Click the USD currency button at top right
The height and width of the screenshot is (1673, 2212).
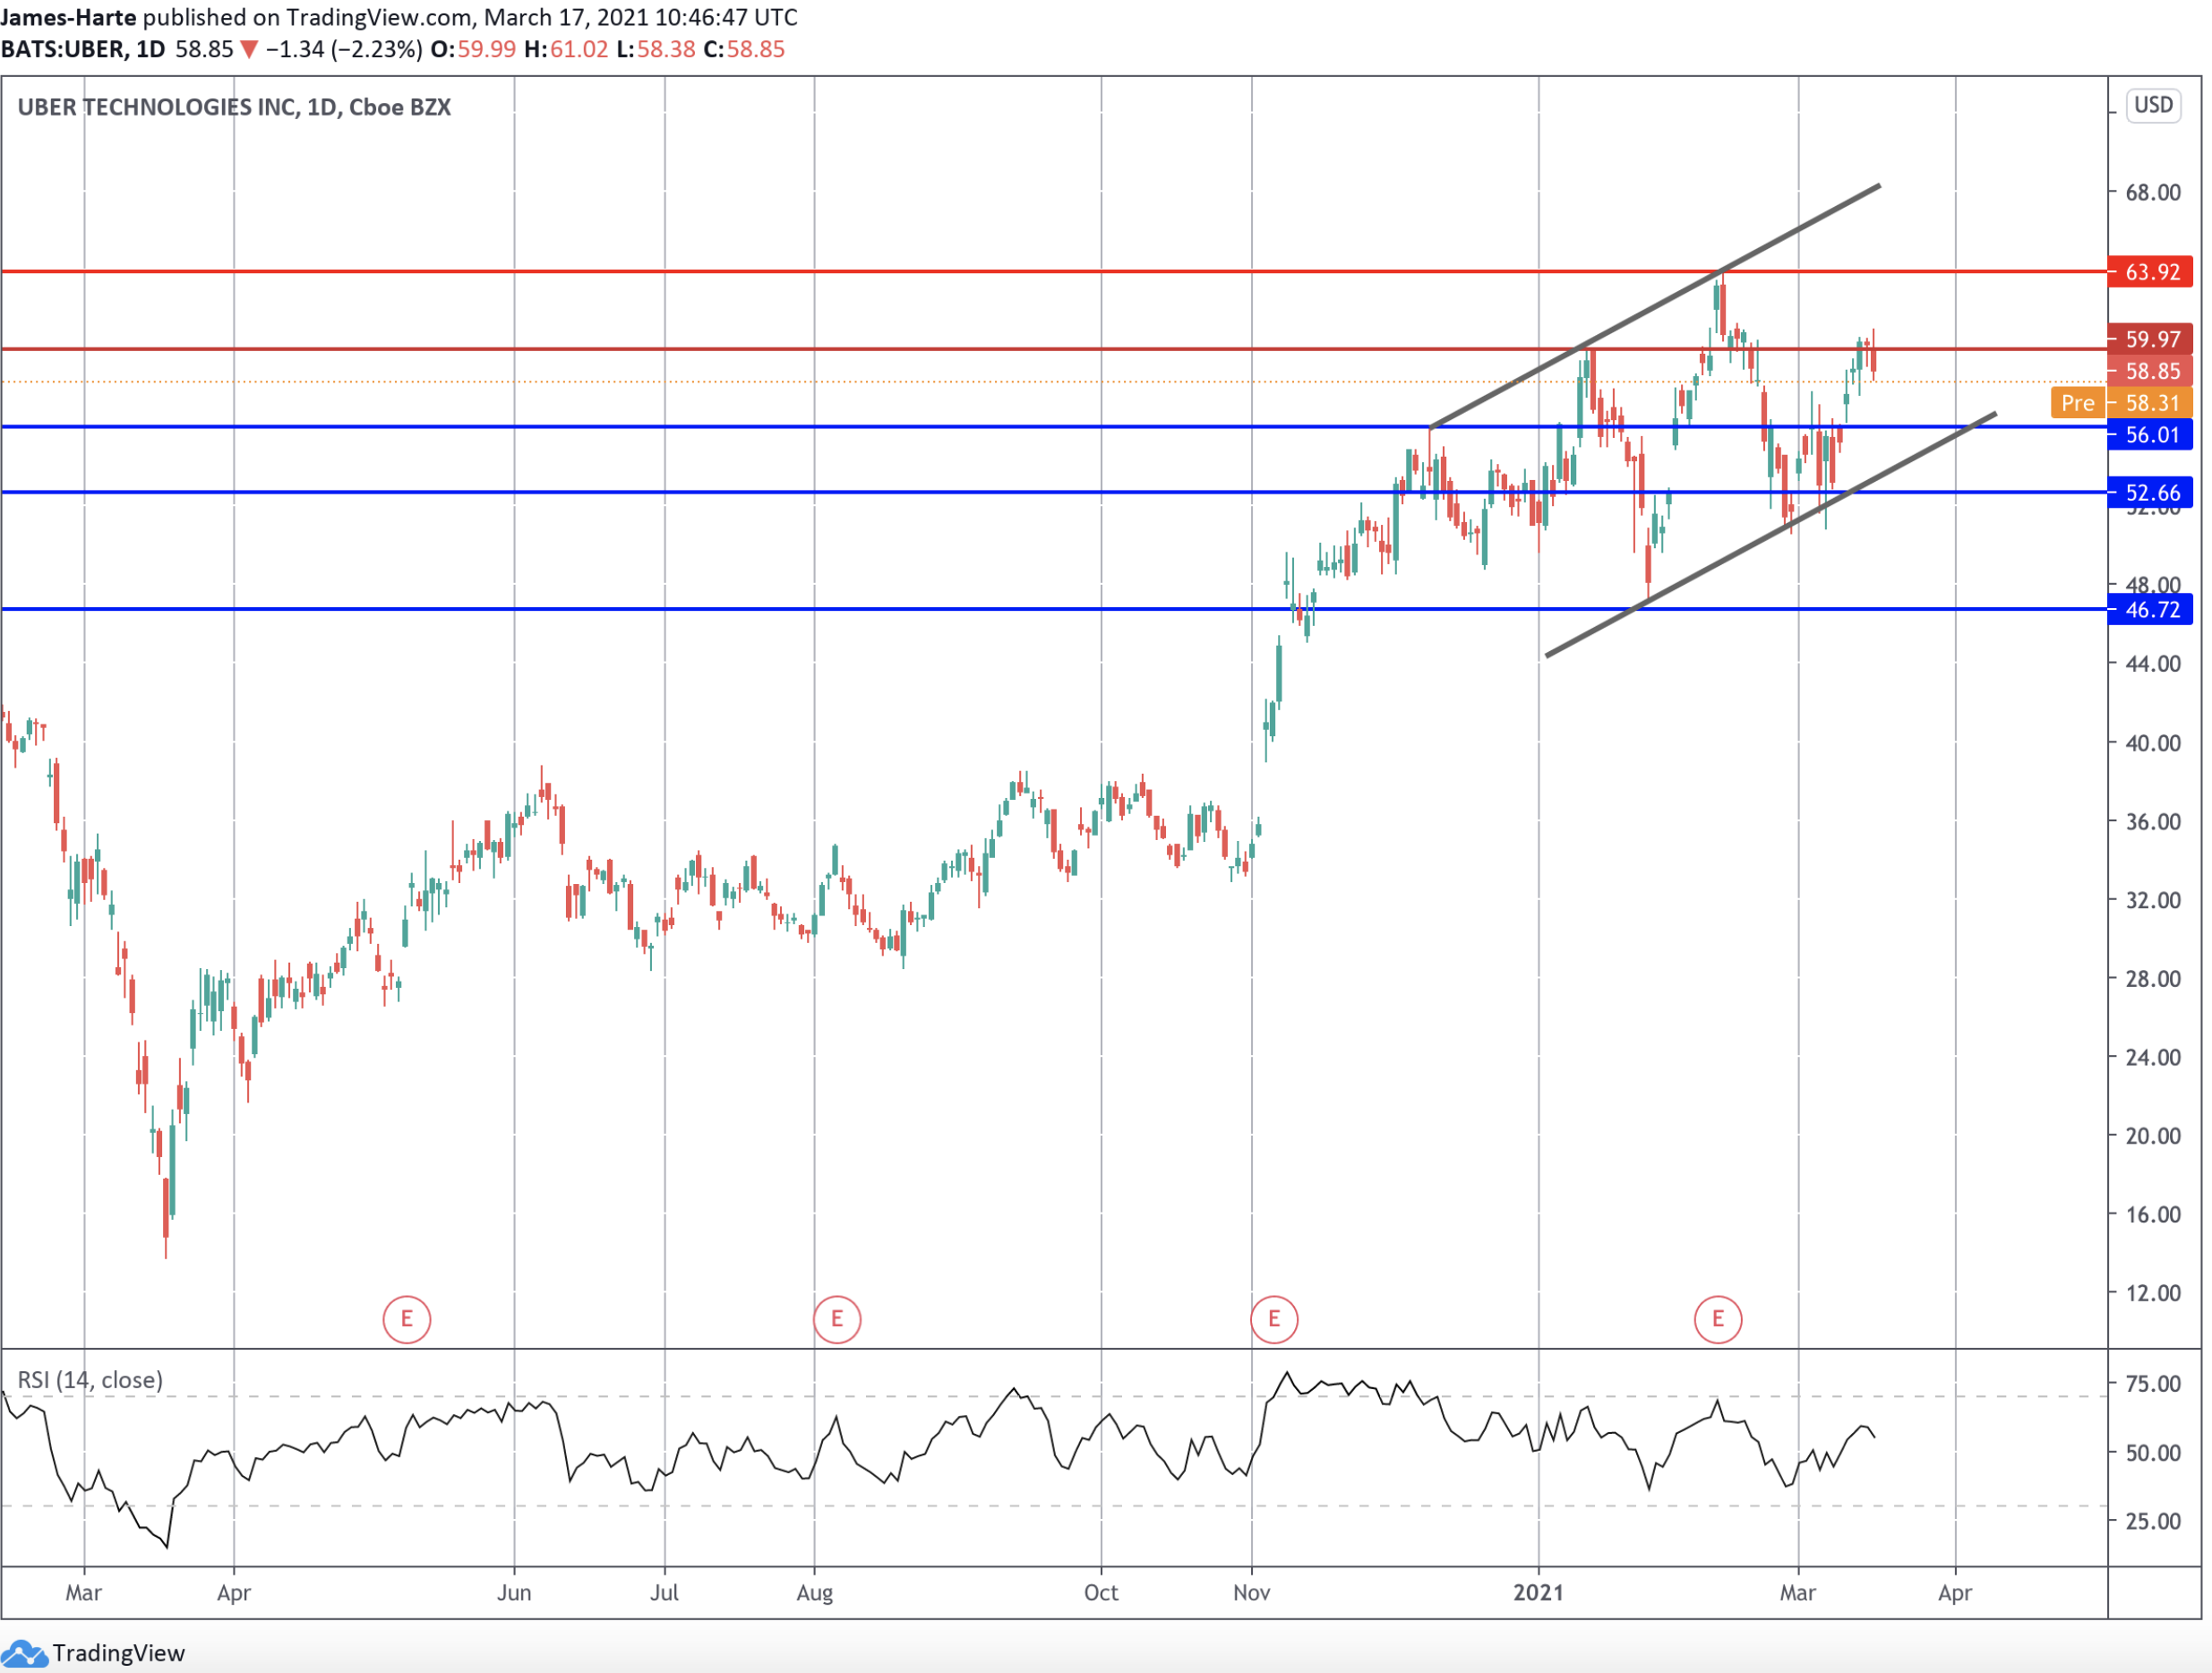[x=2153, y=104]
